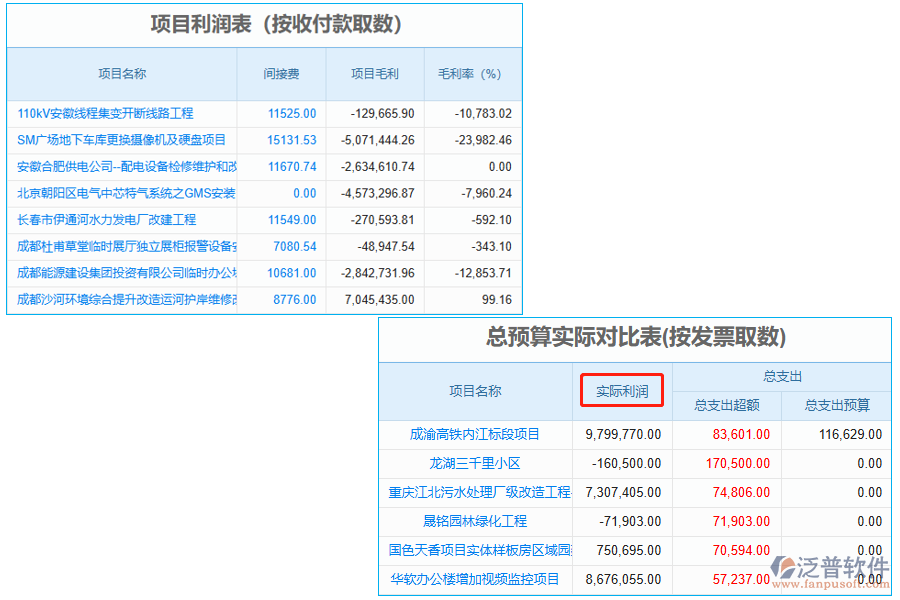
Task: Click the 15131.53 indirect cost link
Action: pyautogui.click(x=292, y=140)
